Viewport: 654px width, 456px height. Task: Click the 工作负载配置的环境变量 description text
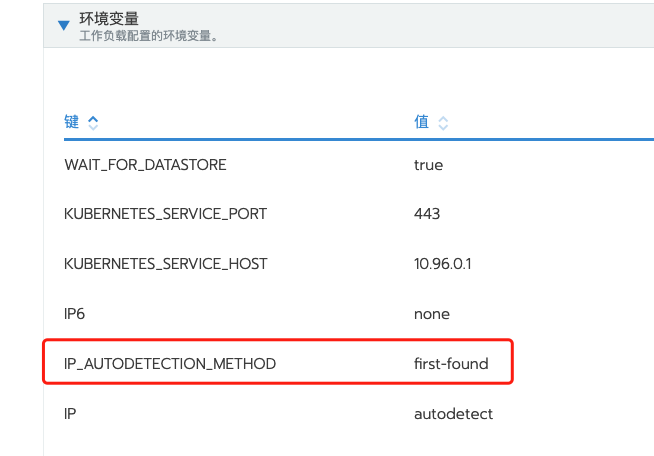(x=149, y=35)
